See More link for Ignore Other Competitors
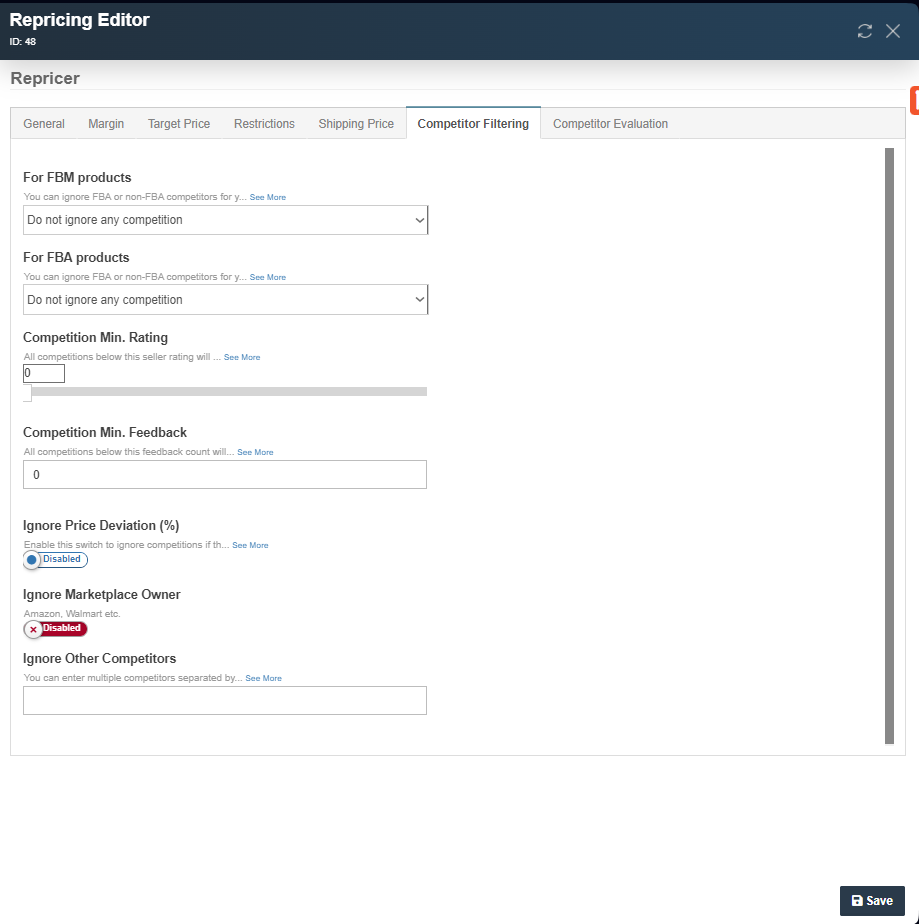 coord(263,679)
